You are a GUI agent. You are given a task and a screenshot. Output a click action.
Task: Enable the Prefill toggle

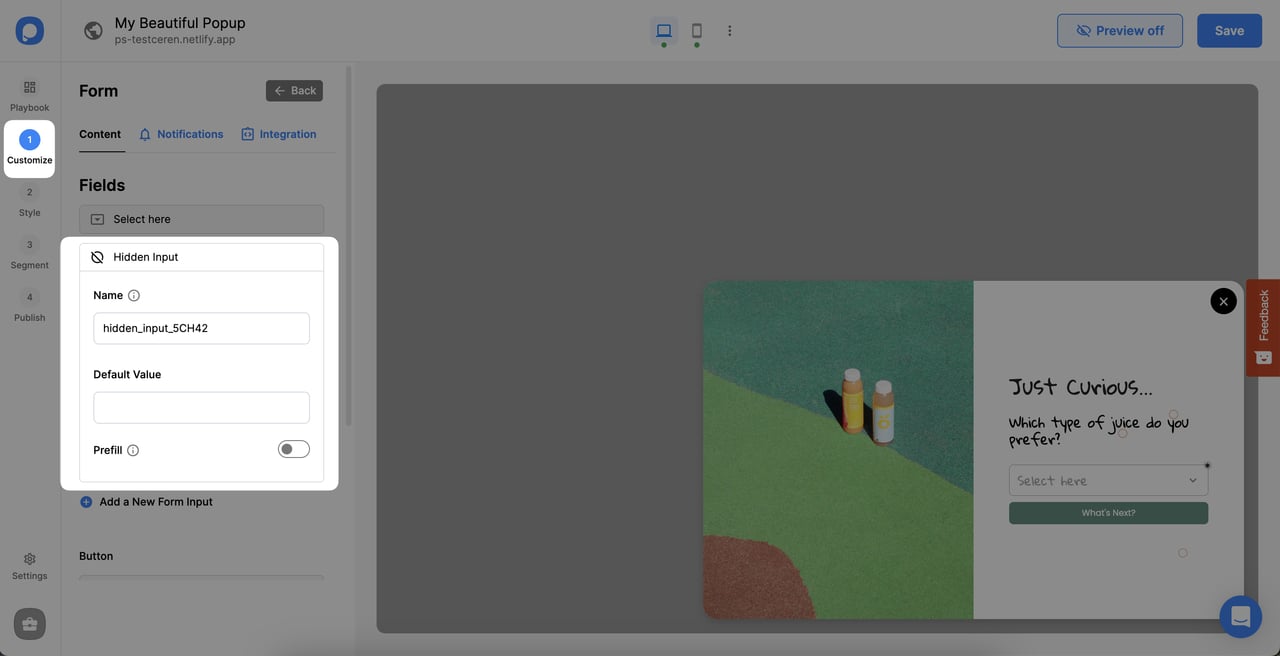click(293, 448)
